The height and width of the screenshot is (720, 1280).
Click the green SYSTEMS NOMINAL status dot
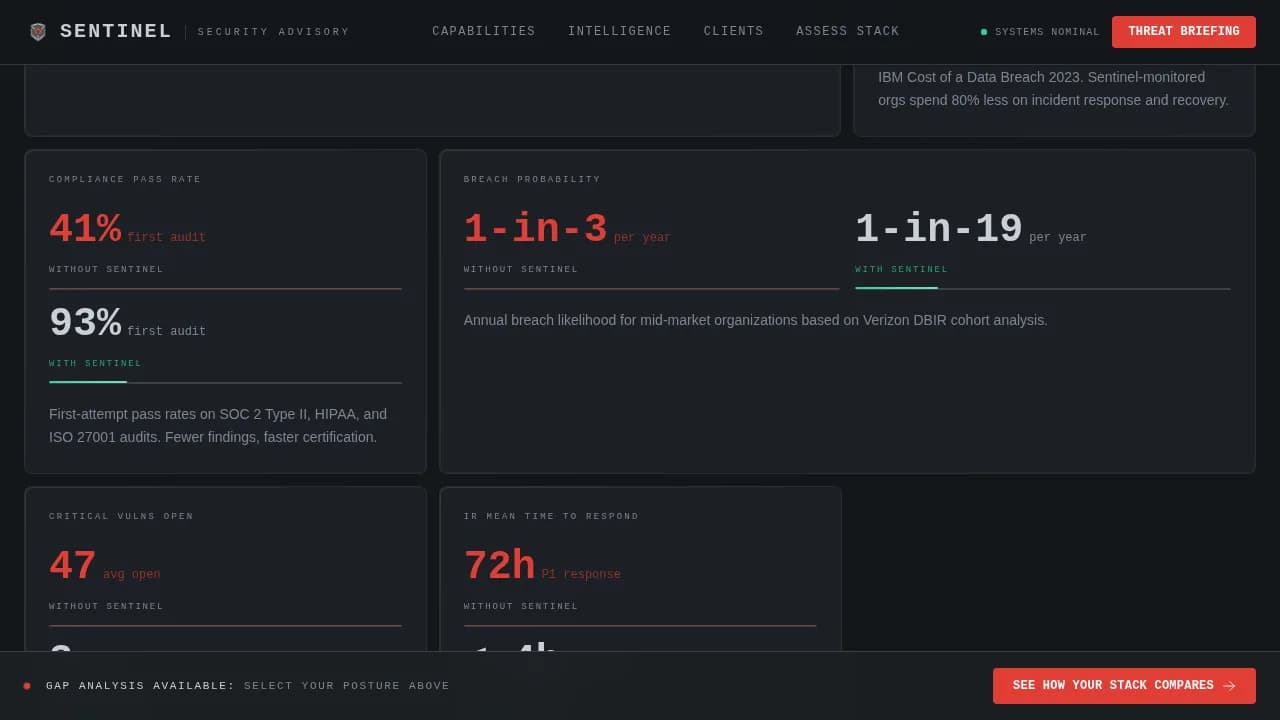[984, 32]
